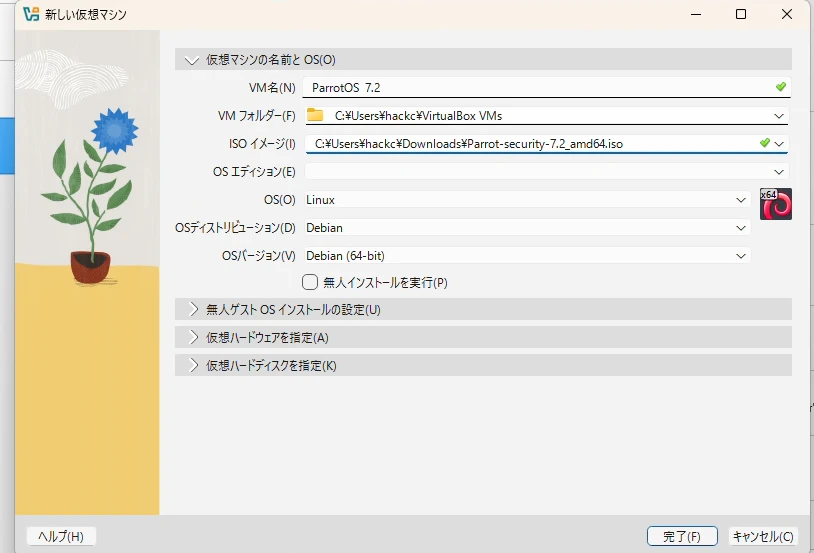Click the 新しい仮想マシン window title

86,15
